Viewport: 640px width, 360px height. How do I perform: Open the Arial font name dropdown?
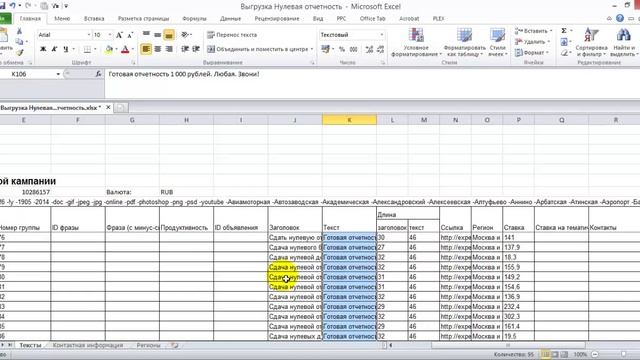(x=89, y=35)
